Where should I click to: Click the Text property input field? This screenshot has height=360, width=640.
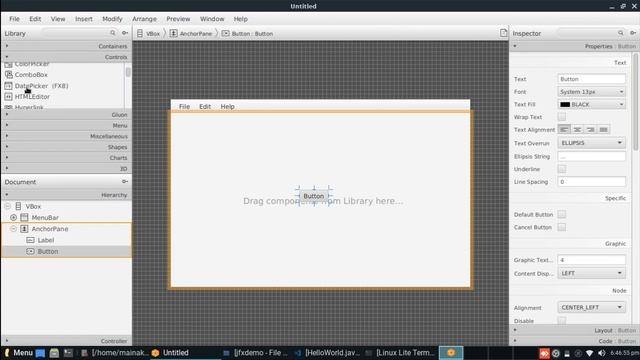click(x=591, y=79)
